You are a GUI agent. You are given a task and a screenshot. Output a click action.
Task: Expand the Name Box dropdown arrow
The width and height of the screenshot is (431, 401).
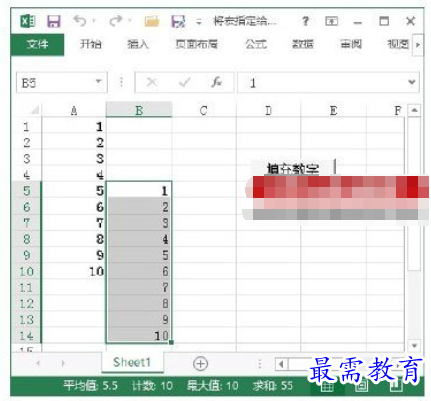[x=98, y=81]
